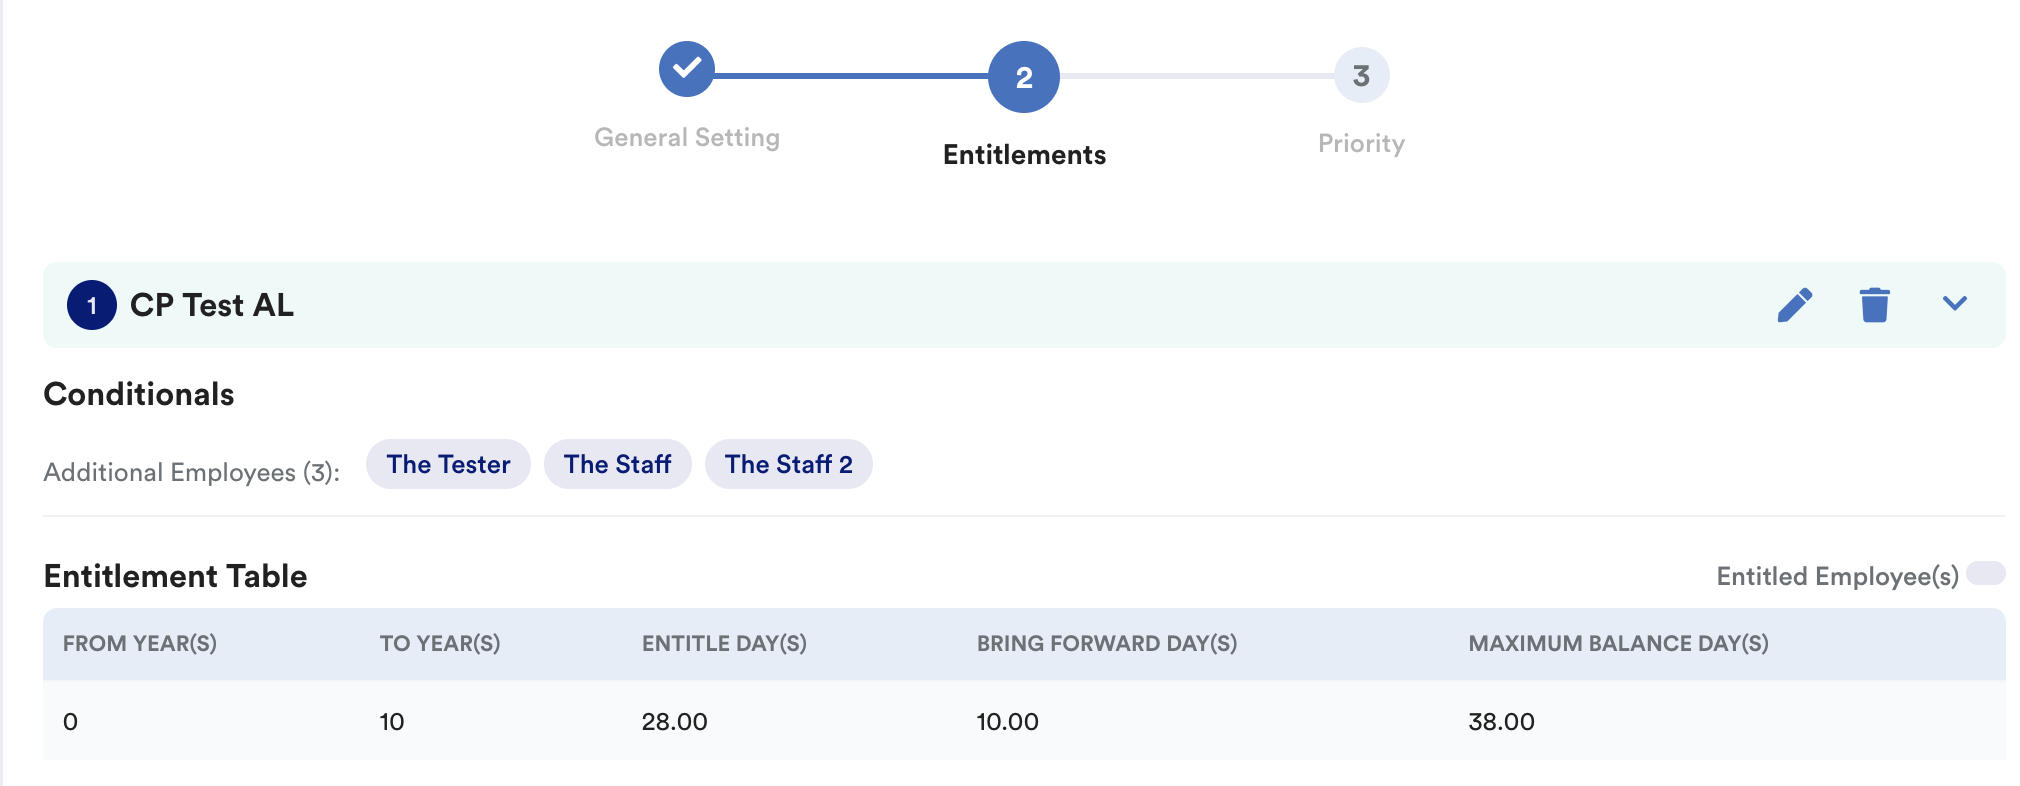Click the Tester employee chip
This screenshot has width=2020, height=786.
click(x=448, y=465)
